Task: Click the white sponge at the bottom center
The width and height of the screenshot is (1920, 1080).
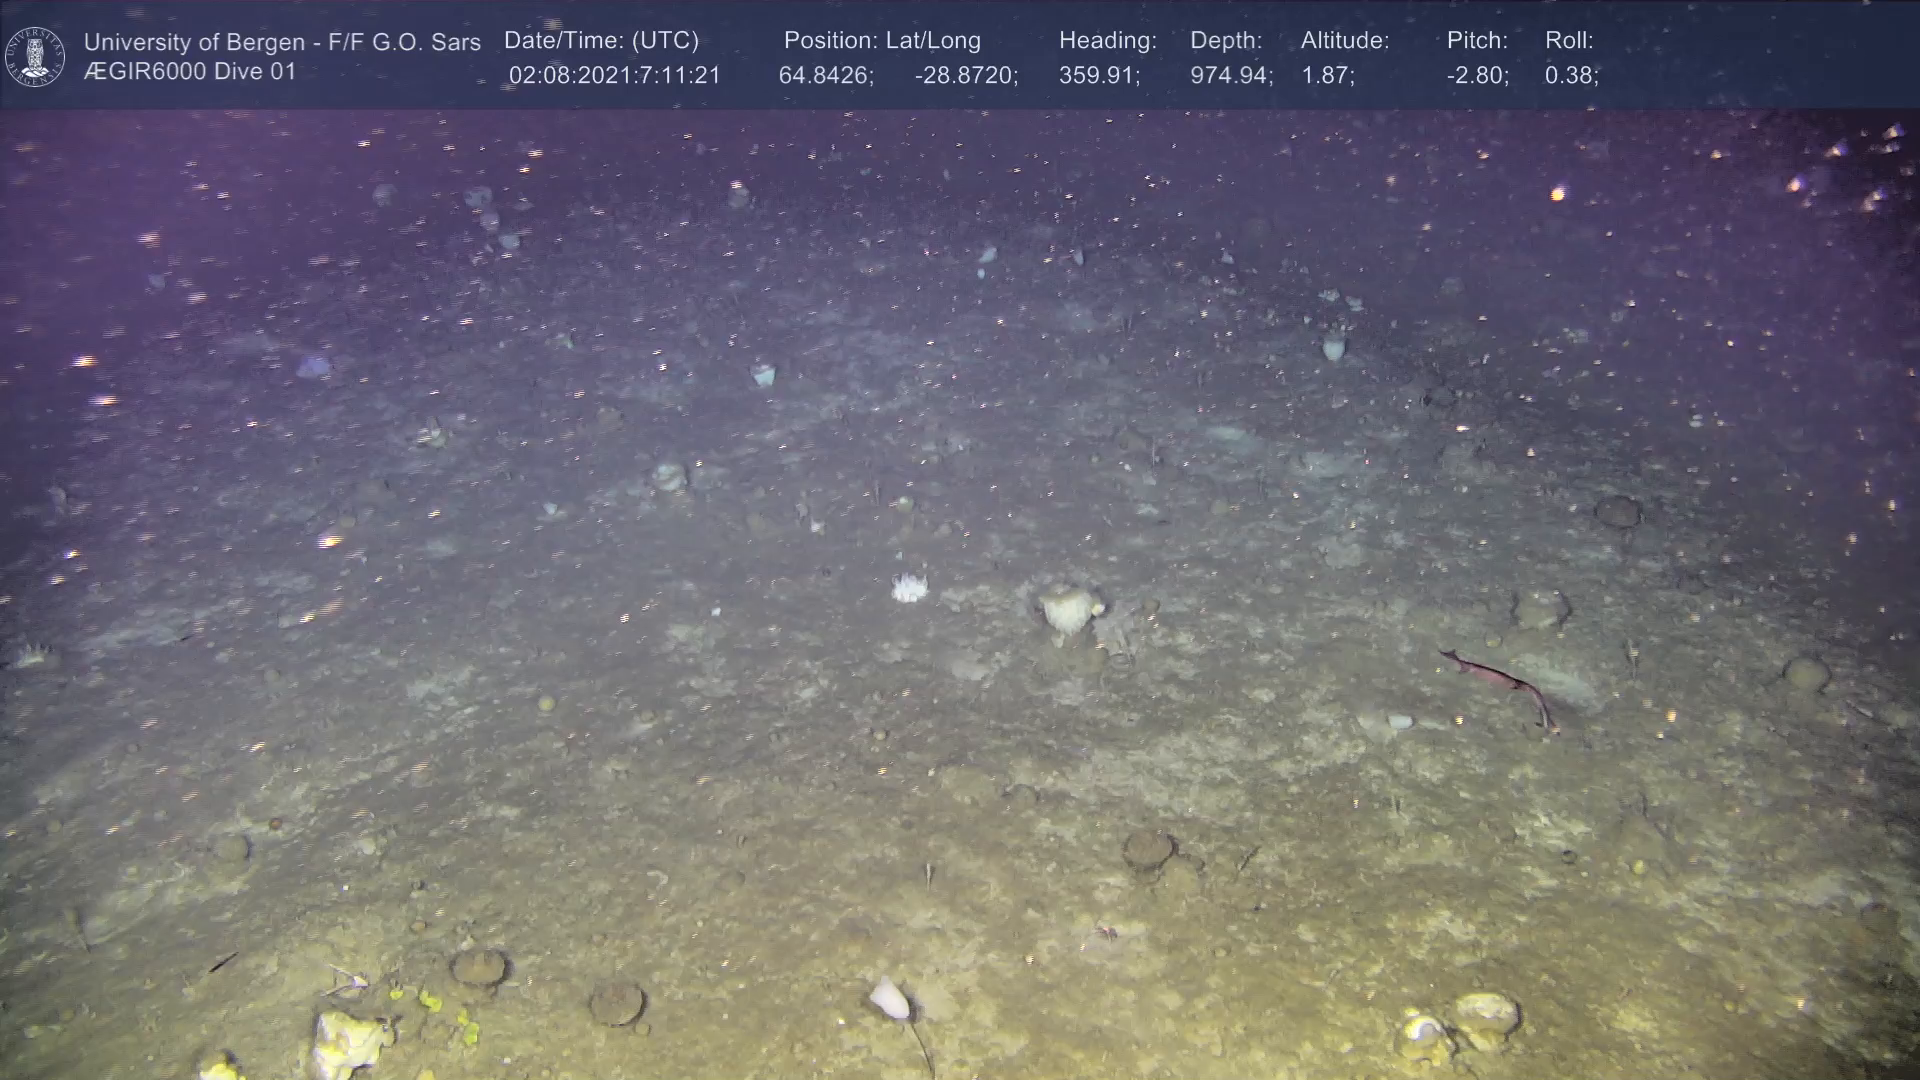Action: [x=889, y=998]
